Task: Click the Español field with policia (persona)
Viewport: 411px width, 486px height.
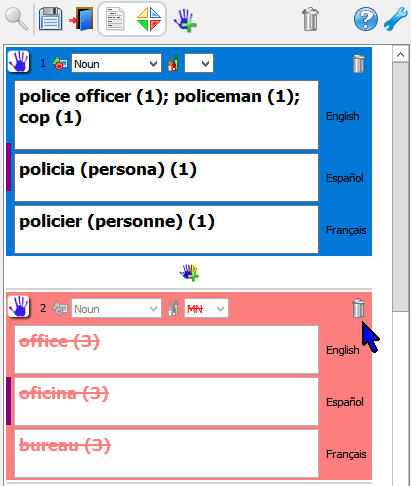Action: pyautogui.click(x=166, y=177)
